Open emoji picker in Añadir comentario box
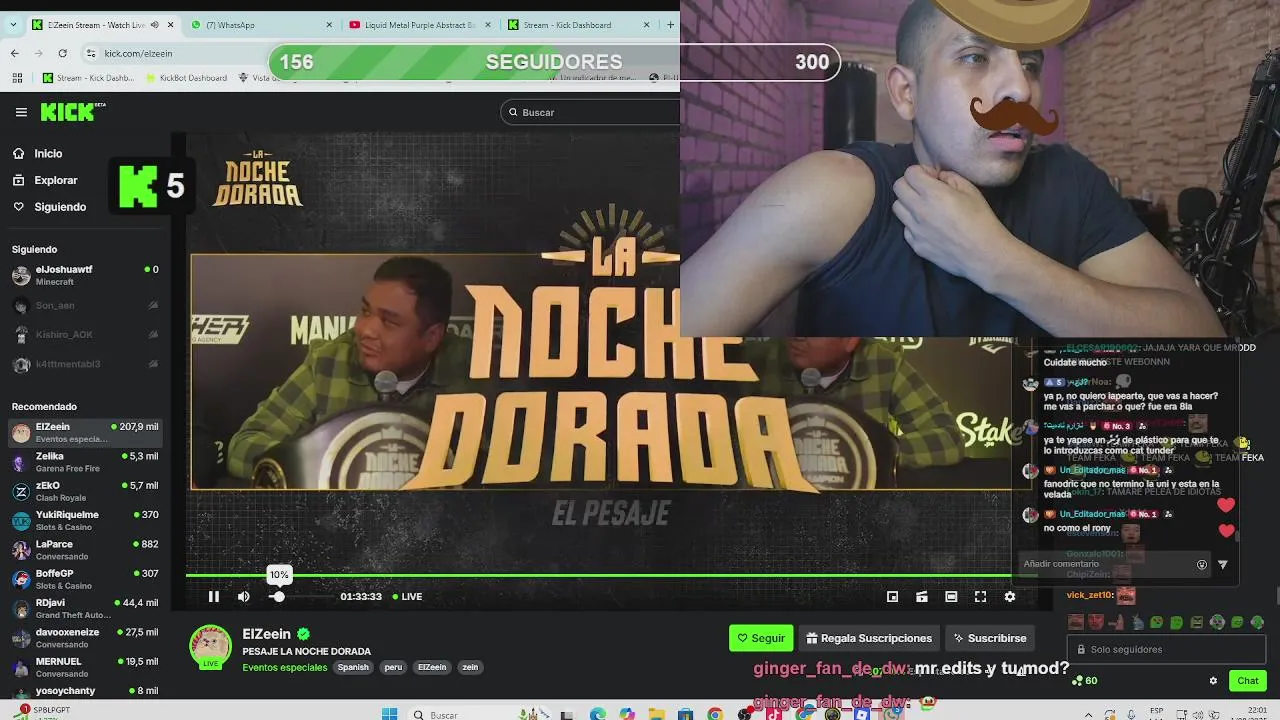Viewport: 1280px width, 720px height. 1202,564
